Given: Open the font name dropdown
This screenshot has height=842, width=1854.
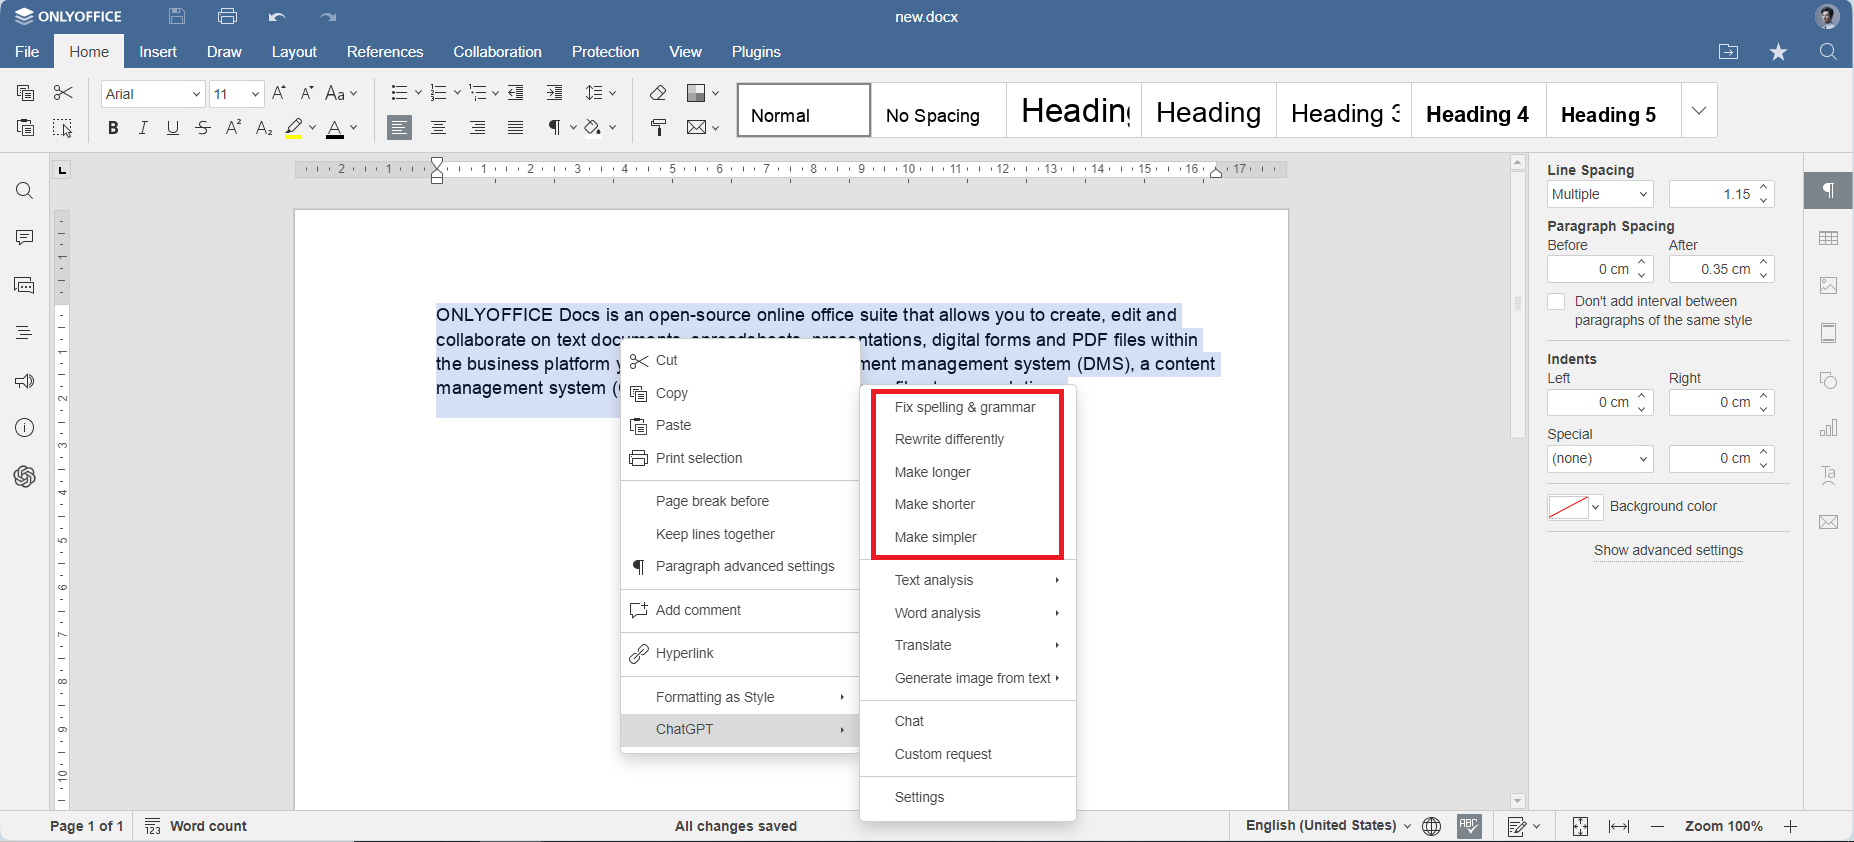Looking at the screenshot, I should pos(196,94).
